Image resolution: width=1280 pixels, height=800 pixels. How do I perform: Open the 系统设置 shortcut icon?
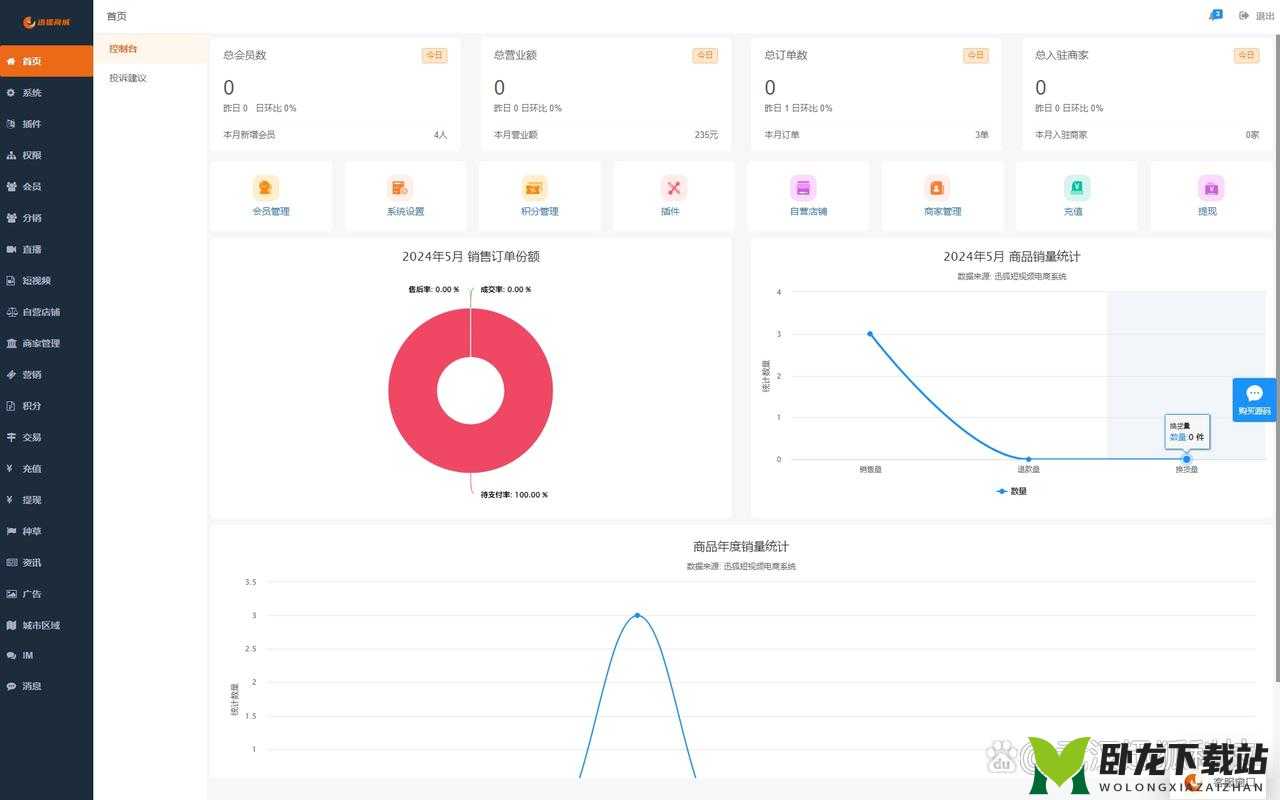click(x=400, y=187)
